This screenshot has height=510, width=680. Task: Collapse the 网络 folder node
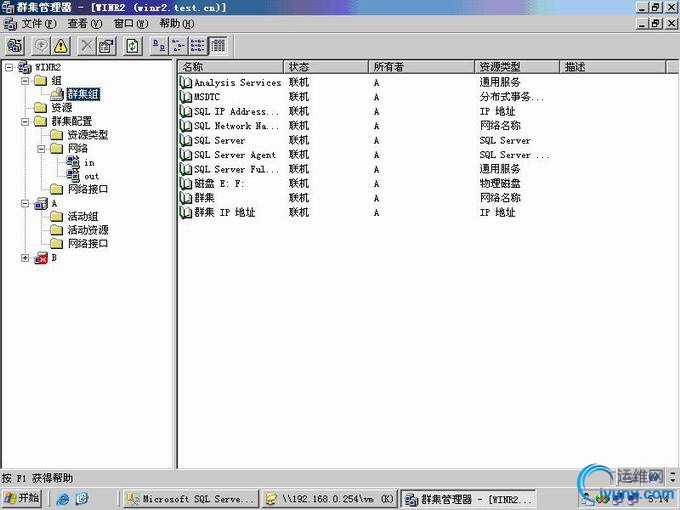[x=41, y=149]
